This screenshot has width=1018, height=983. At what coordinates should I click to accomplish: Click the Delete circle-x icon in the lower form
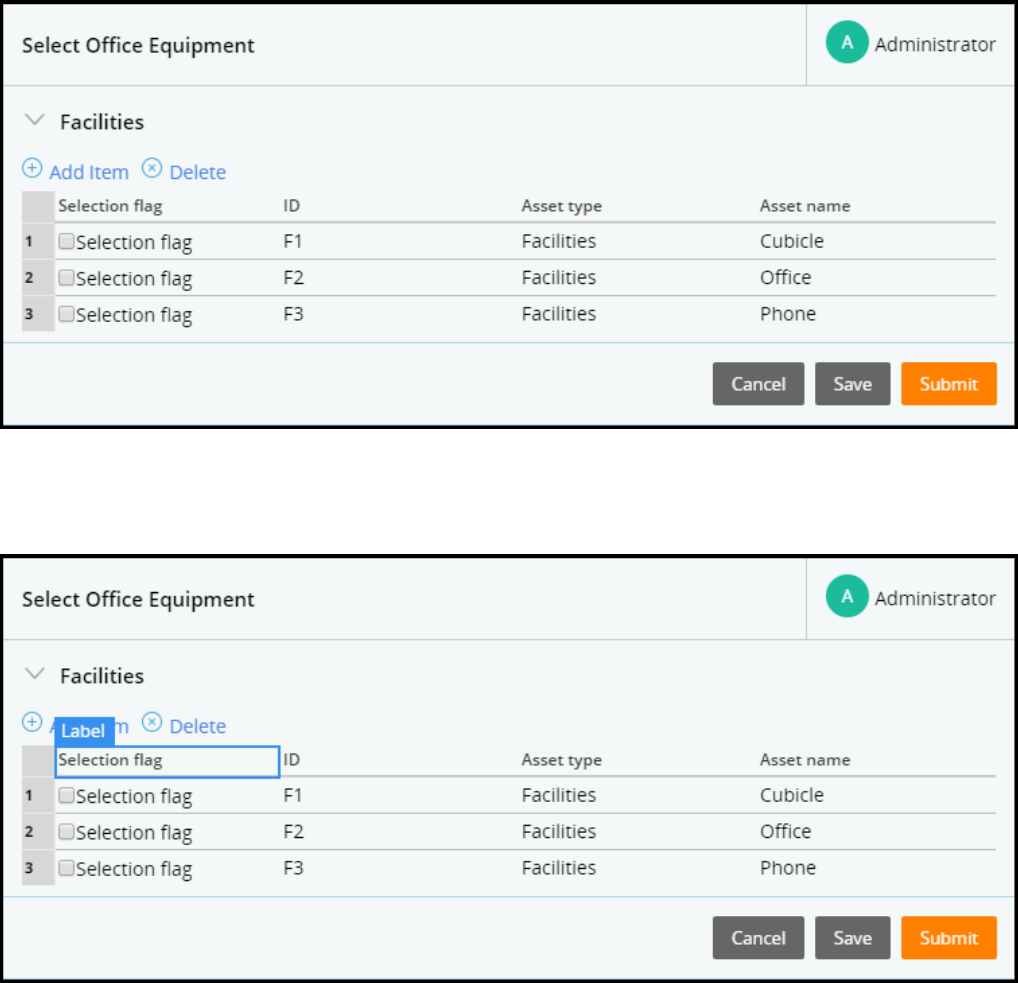[151, 722]
